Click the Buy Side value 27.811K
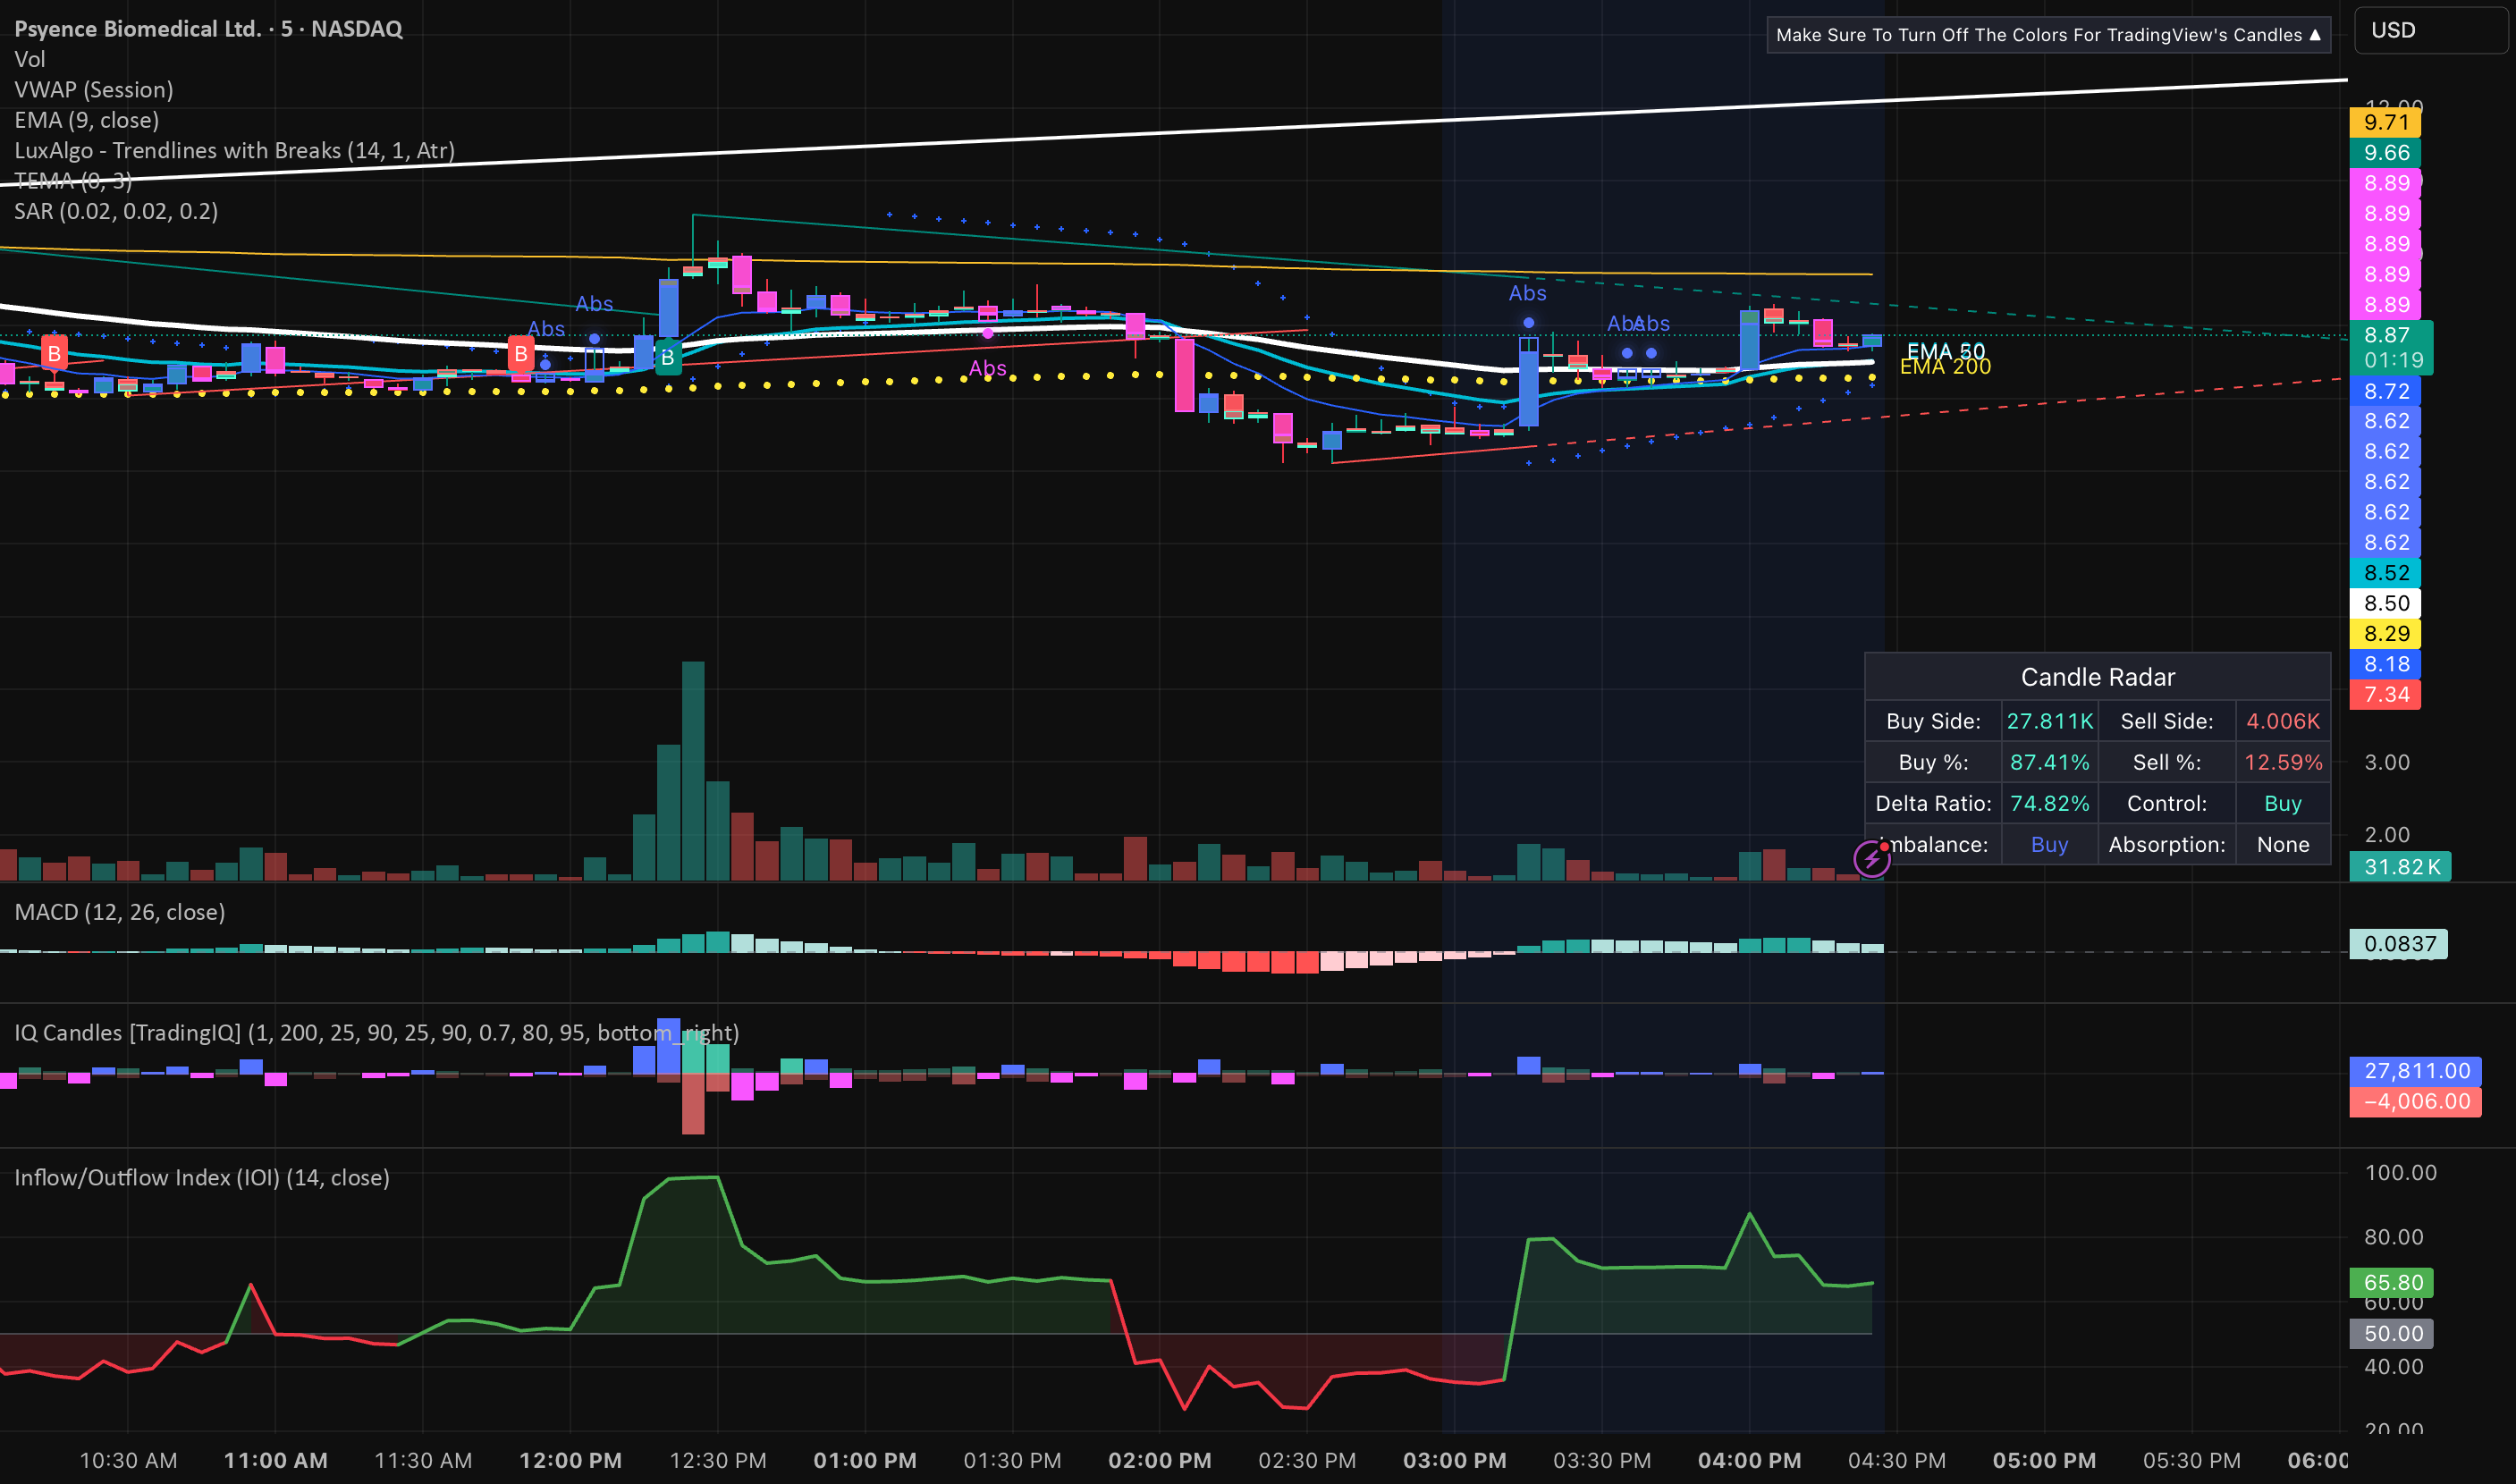 coord(2049,721)
